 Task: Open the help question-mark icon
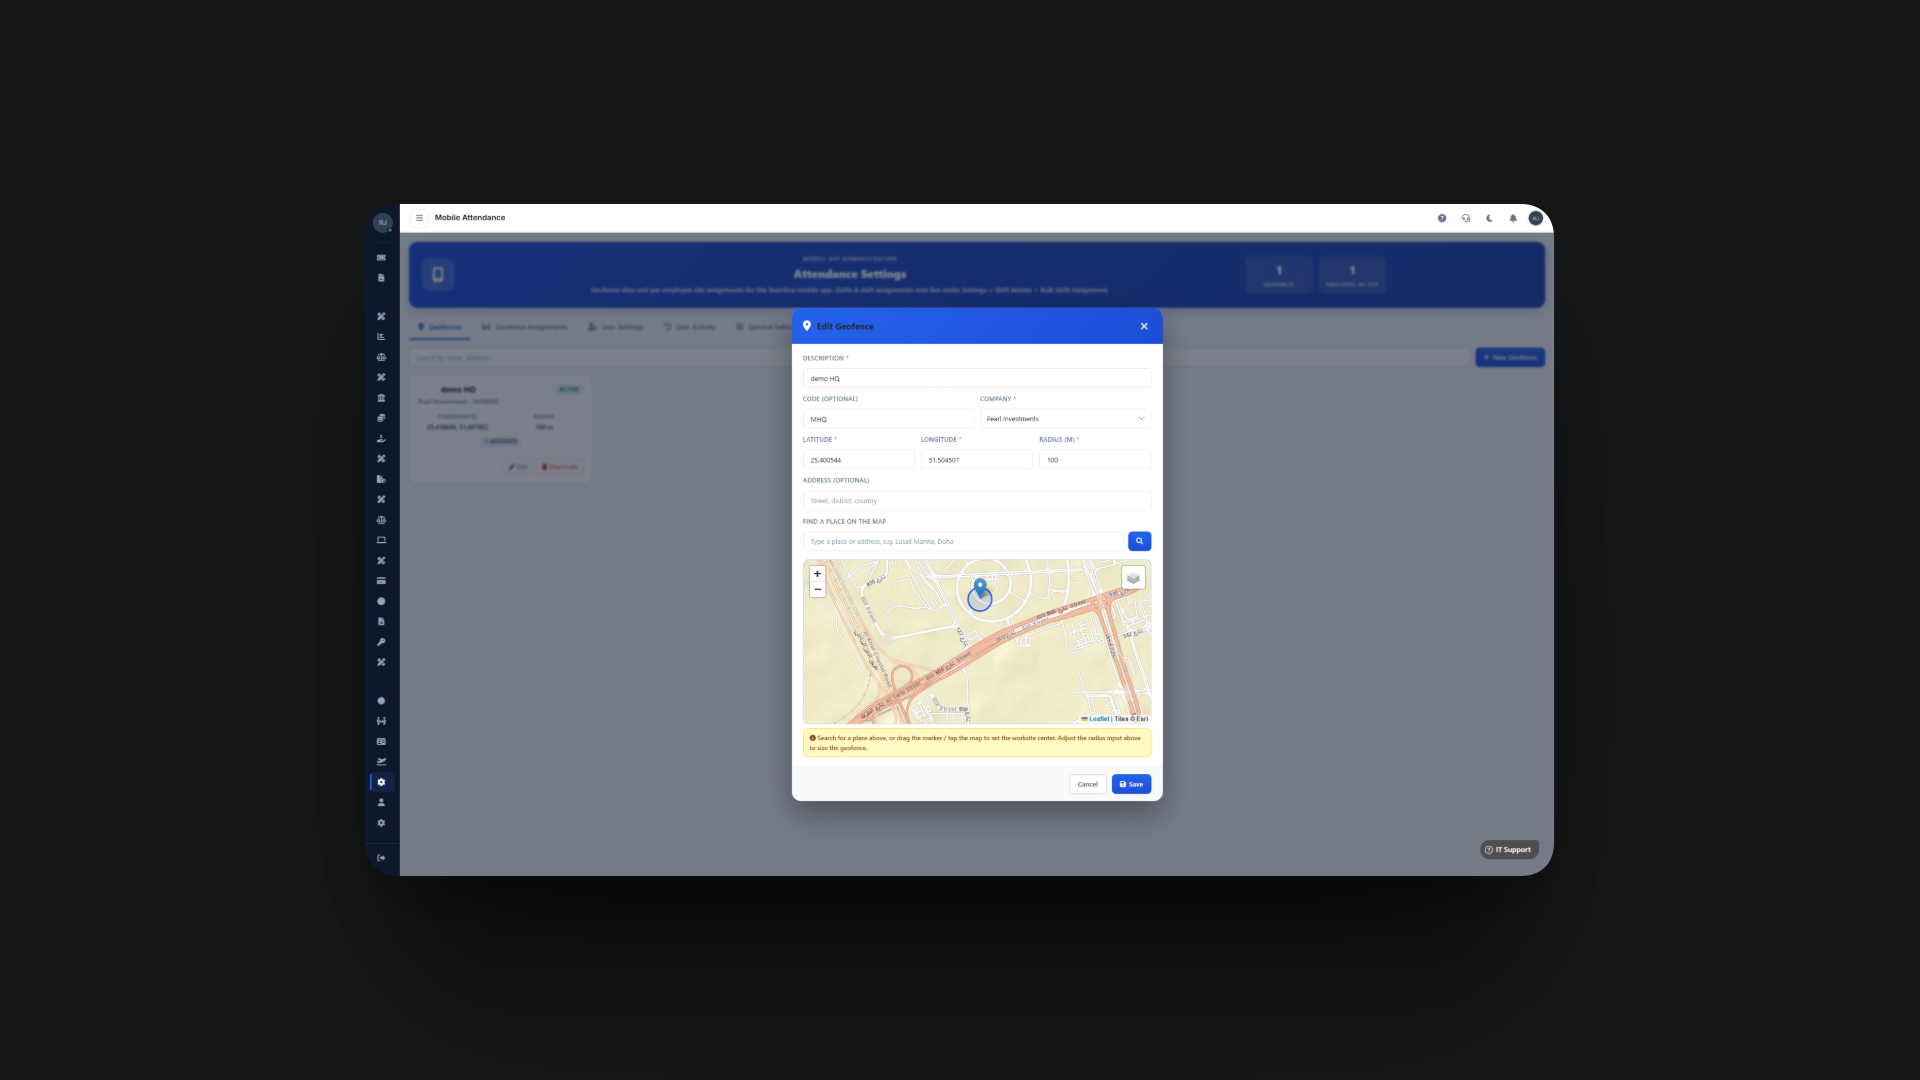coord(1442,218)
